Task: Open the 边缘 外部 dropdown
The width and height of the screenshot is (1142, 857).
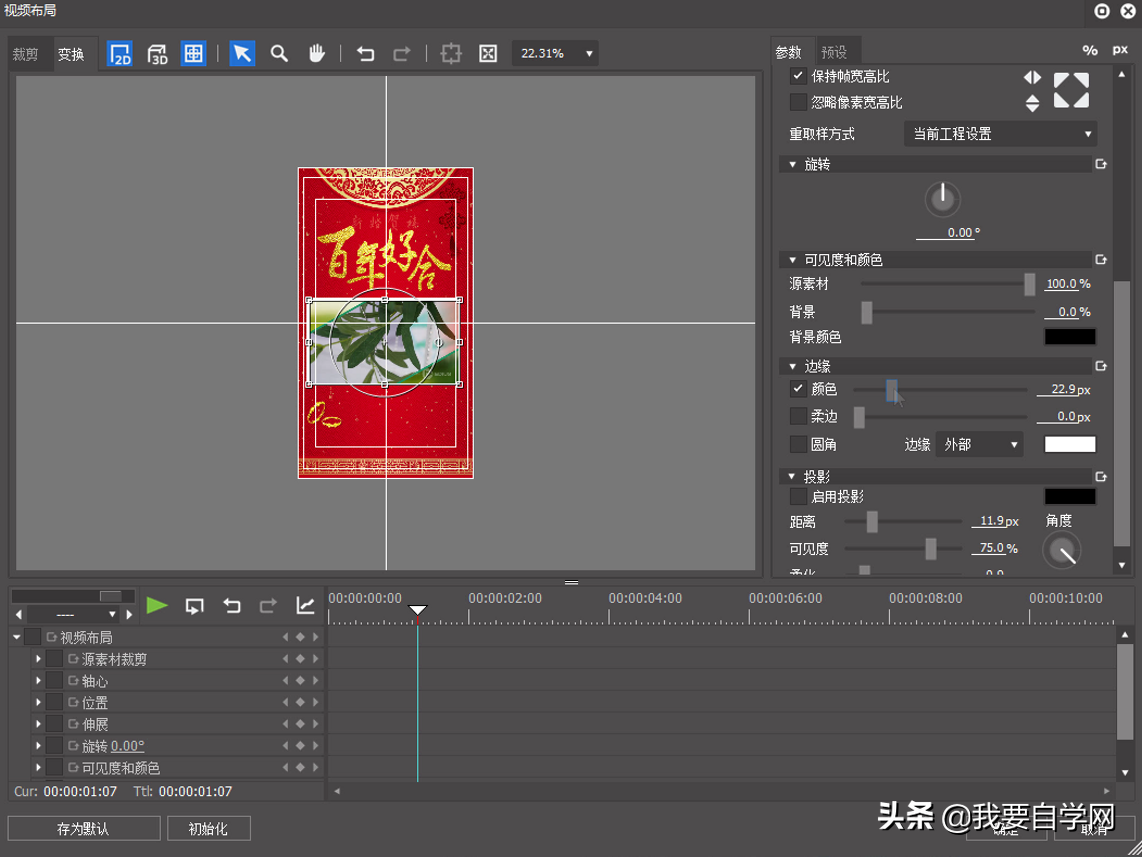Action: (980, 444)
